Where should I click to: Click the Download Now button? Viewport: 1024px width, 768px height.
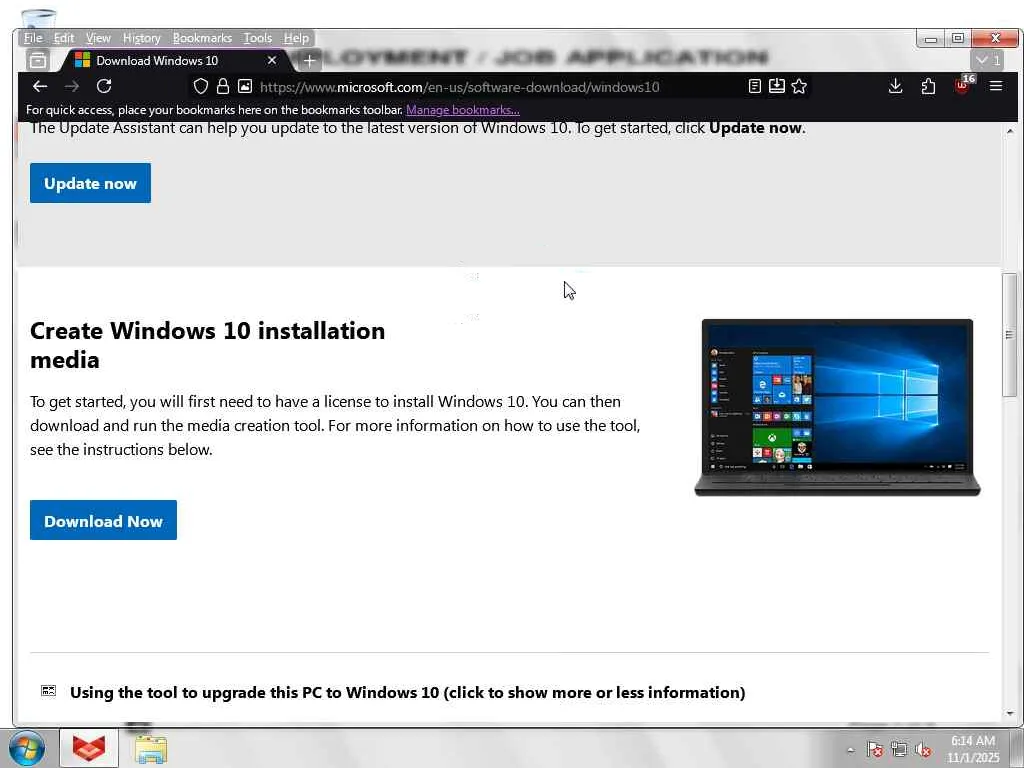pyautogui.click(x=103, y=520)
